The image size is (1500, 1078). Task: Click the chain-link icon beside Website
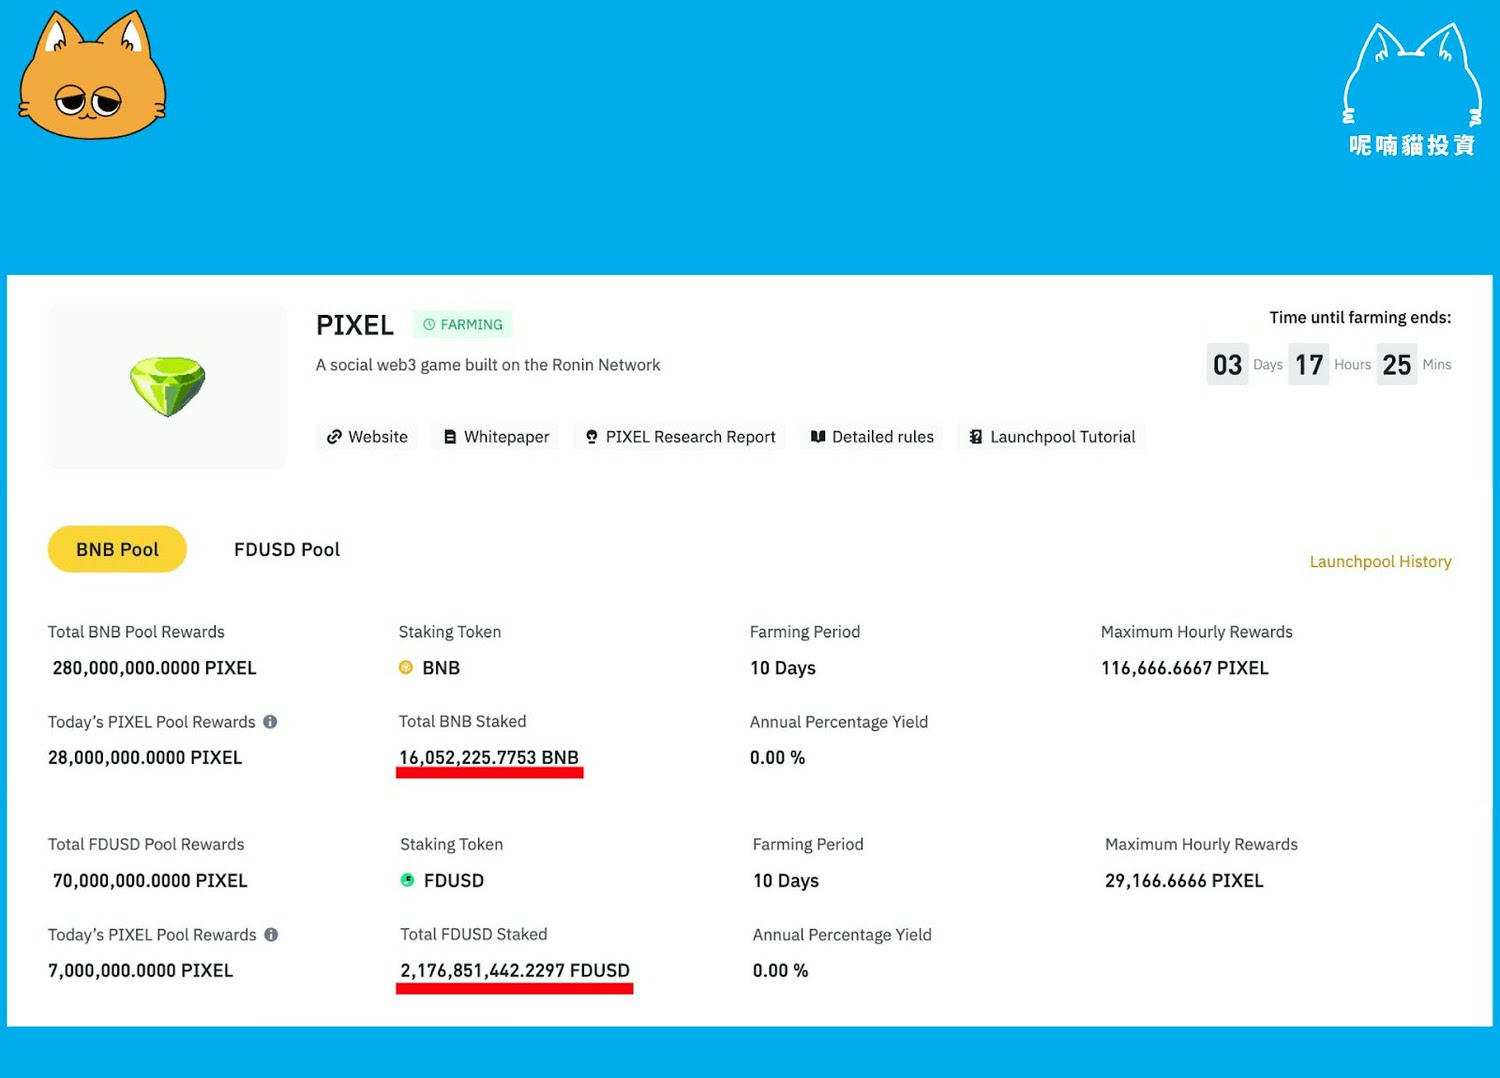334,437
